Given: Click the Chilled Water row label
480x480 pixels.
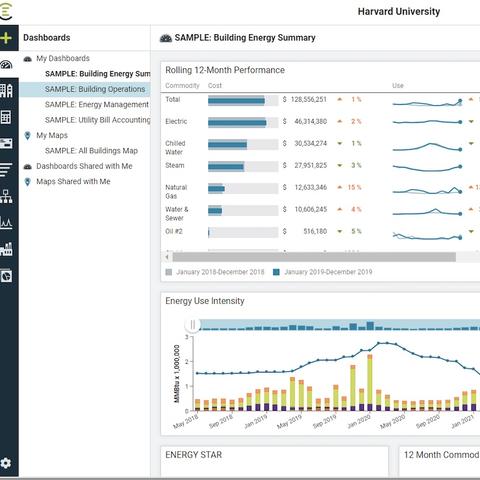Looking at the screenshot, I should pos(175,148).
